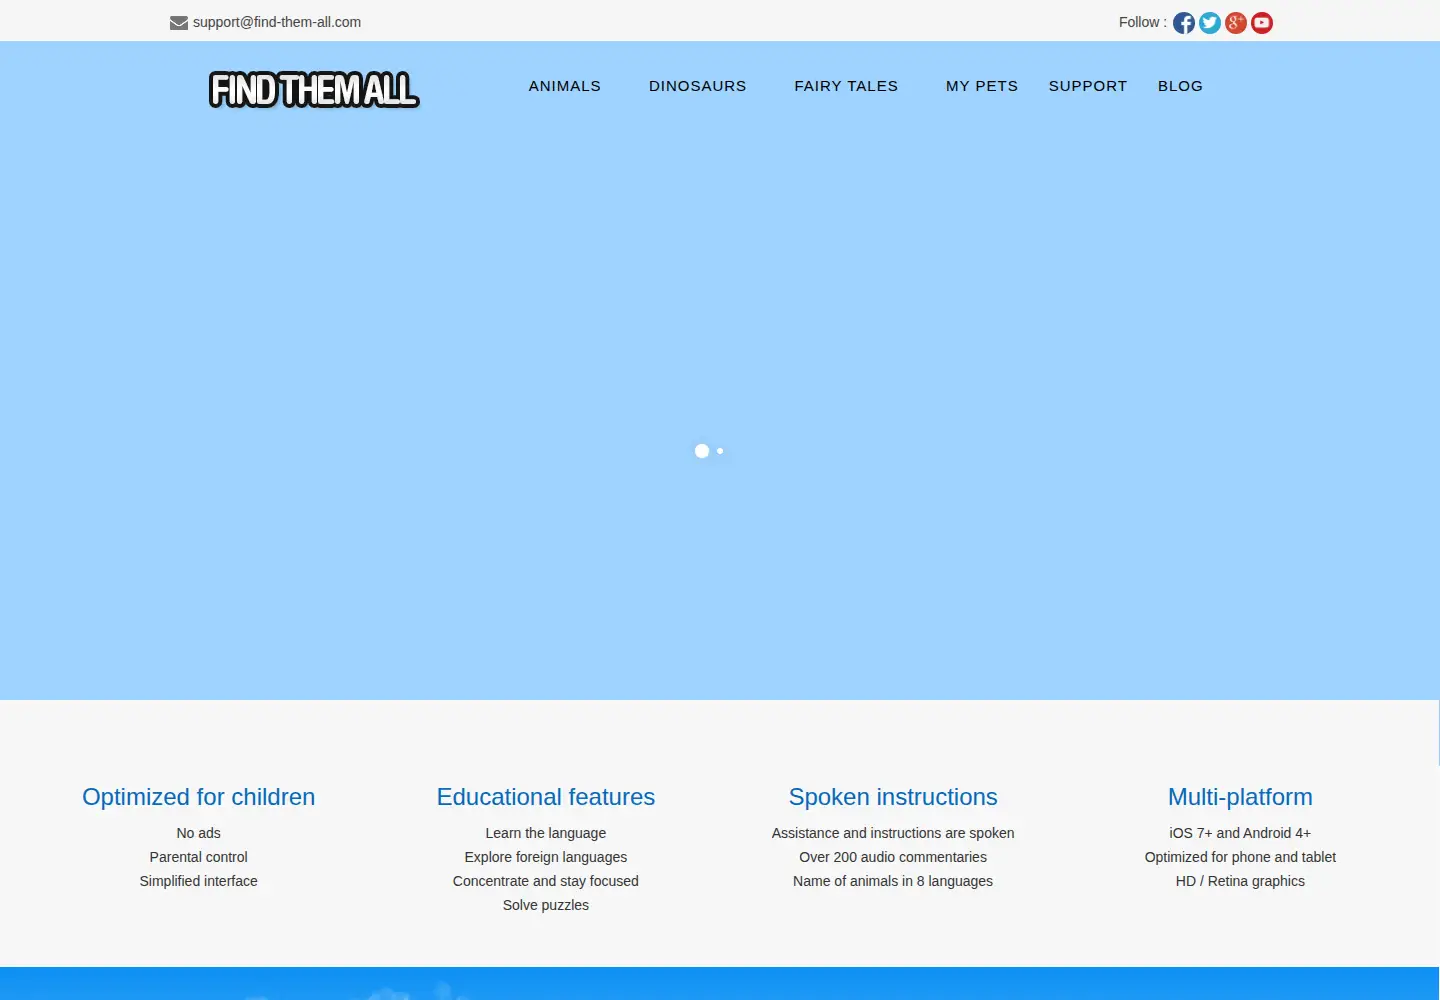Open the My Pets menu item
Image resolution: width=1440 pixels, height=1000 pixels.
pyautogui.click(x=982, y=86)
